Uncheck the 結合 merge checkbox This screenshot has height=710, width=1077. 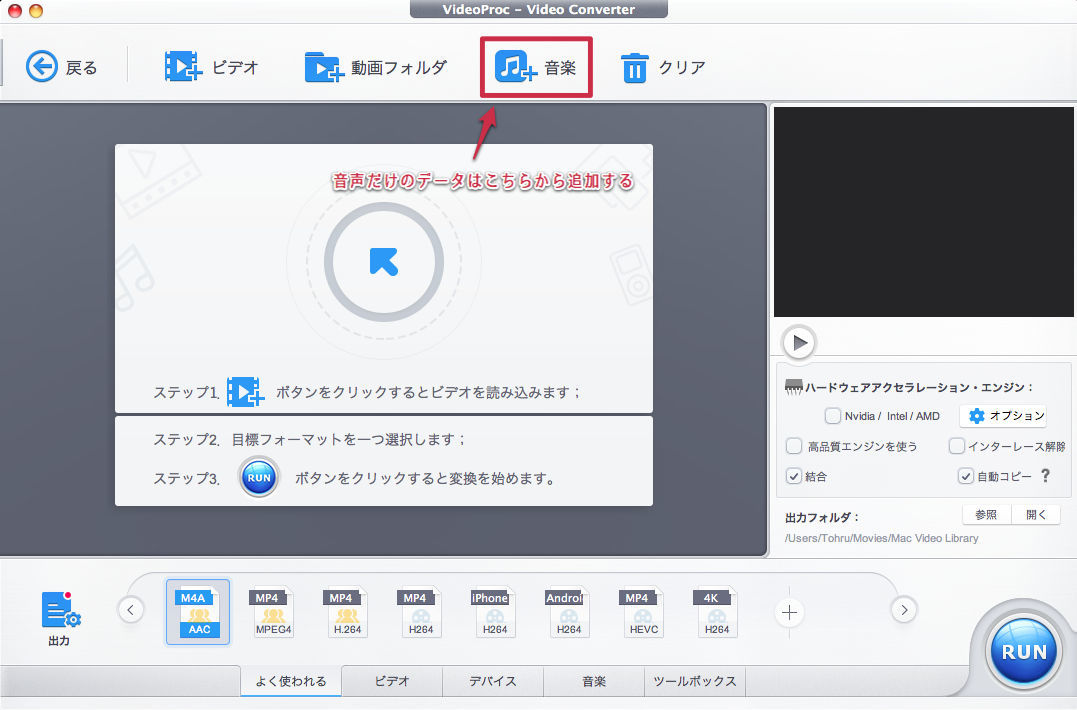[794, 476]
